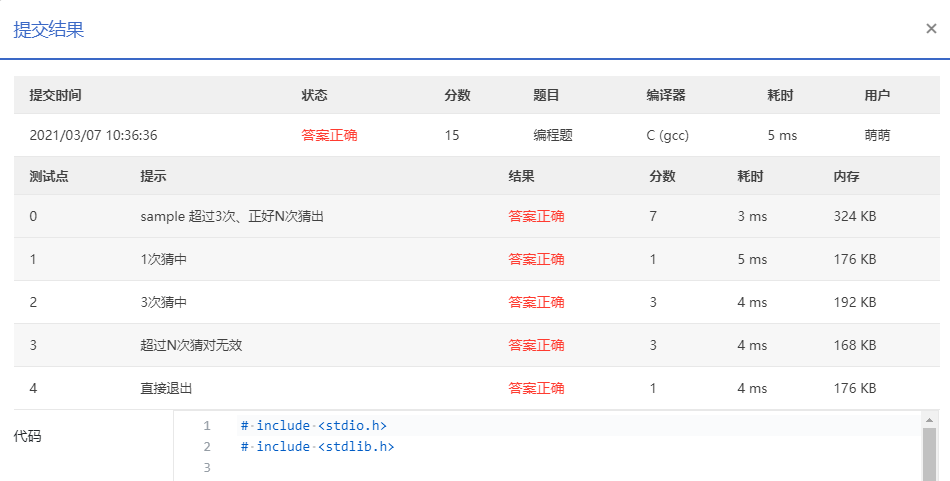Click hint 'sample 超过3次、正好N次猜出'
The width and height of the screenshot is (950, 481).
[232, 216]
